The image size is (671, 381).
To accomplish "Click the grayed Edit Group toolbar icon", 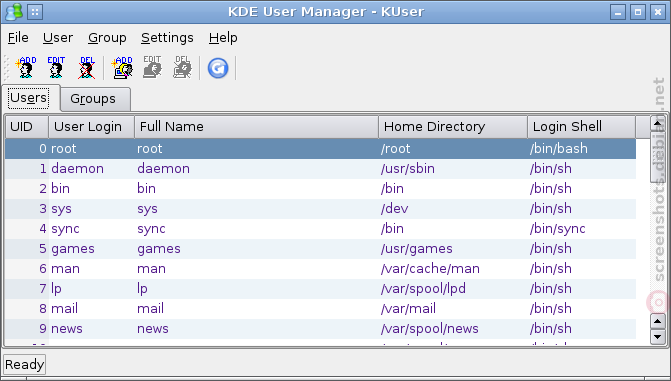I will (152, 68).
